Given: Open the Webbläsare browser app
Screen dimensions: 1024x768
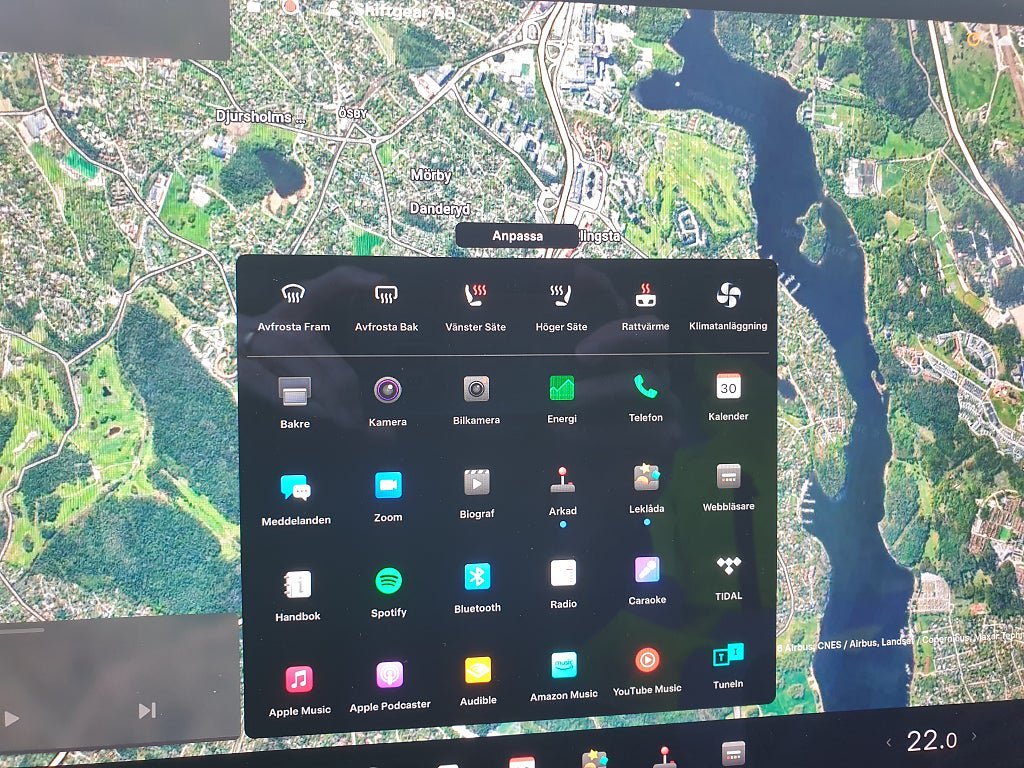Looking at the screenshot, I should coord(728,476).
